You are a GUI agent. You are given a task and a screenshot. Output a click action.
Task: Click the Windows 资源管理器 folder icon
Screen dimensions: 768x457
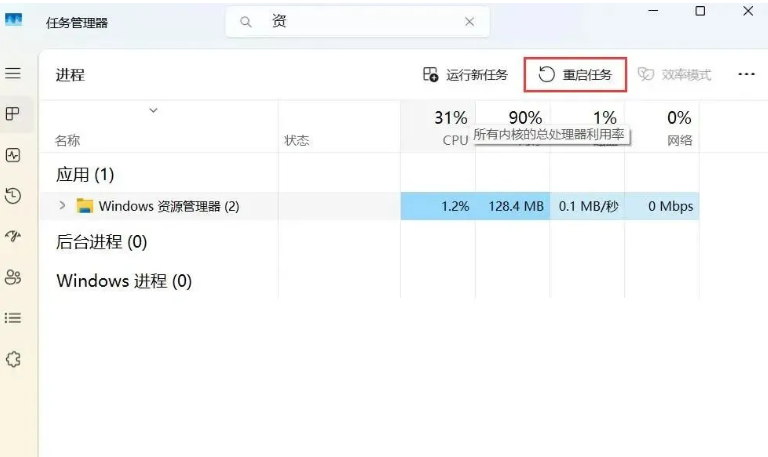click(x=85, y=206)
